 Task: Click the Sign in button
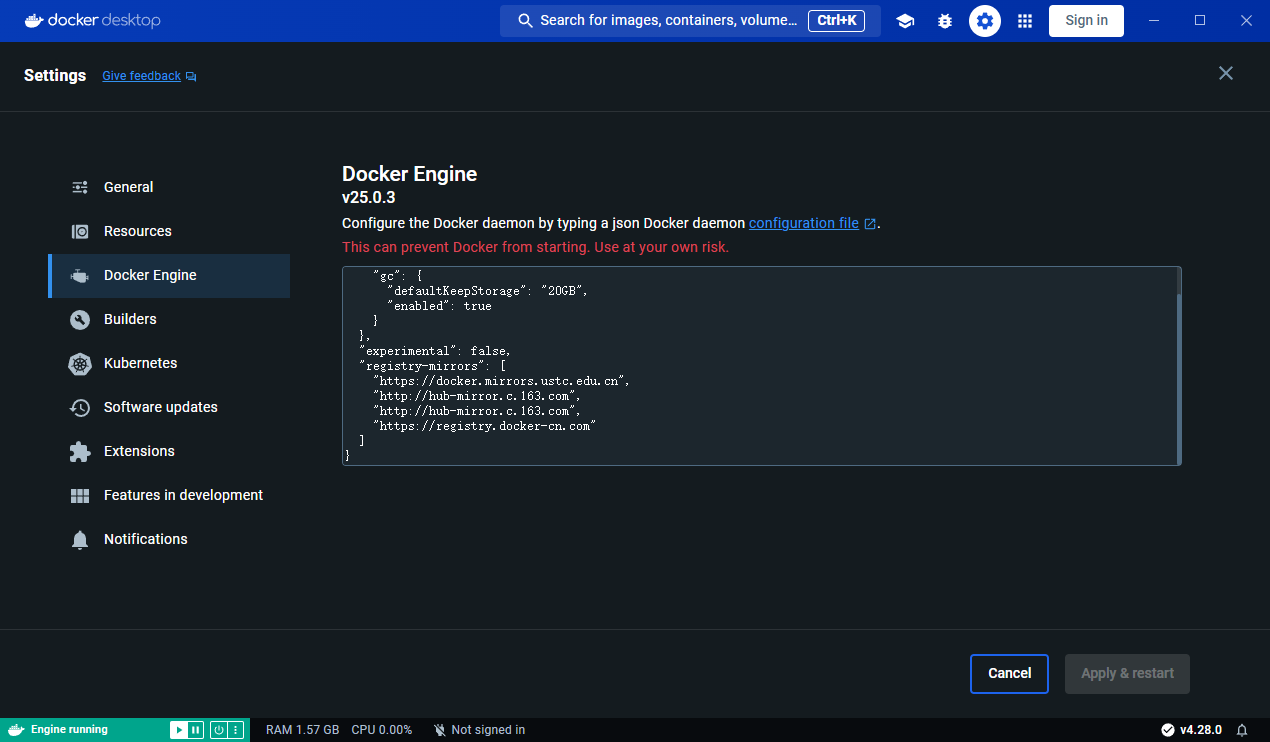point(1086,21)
